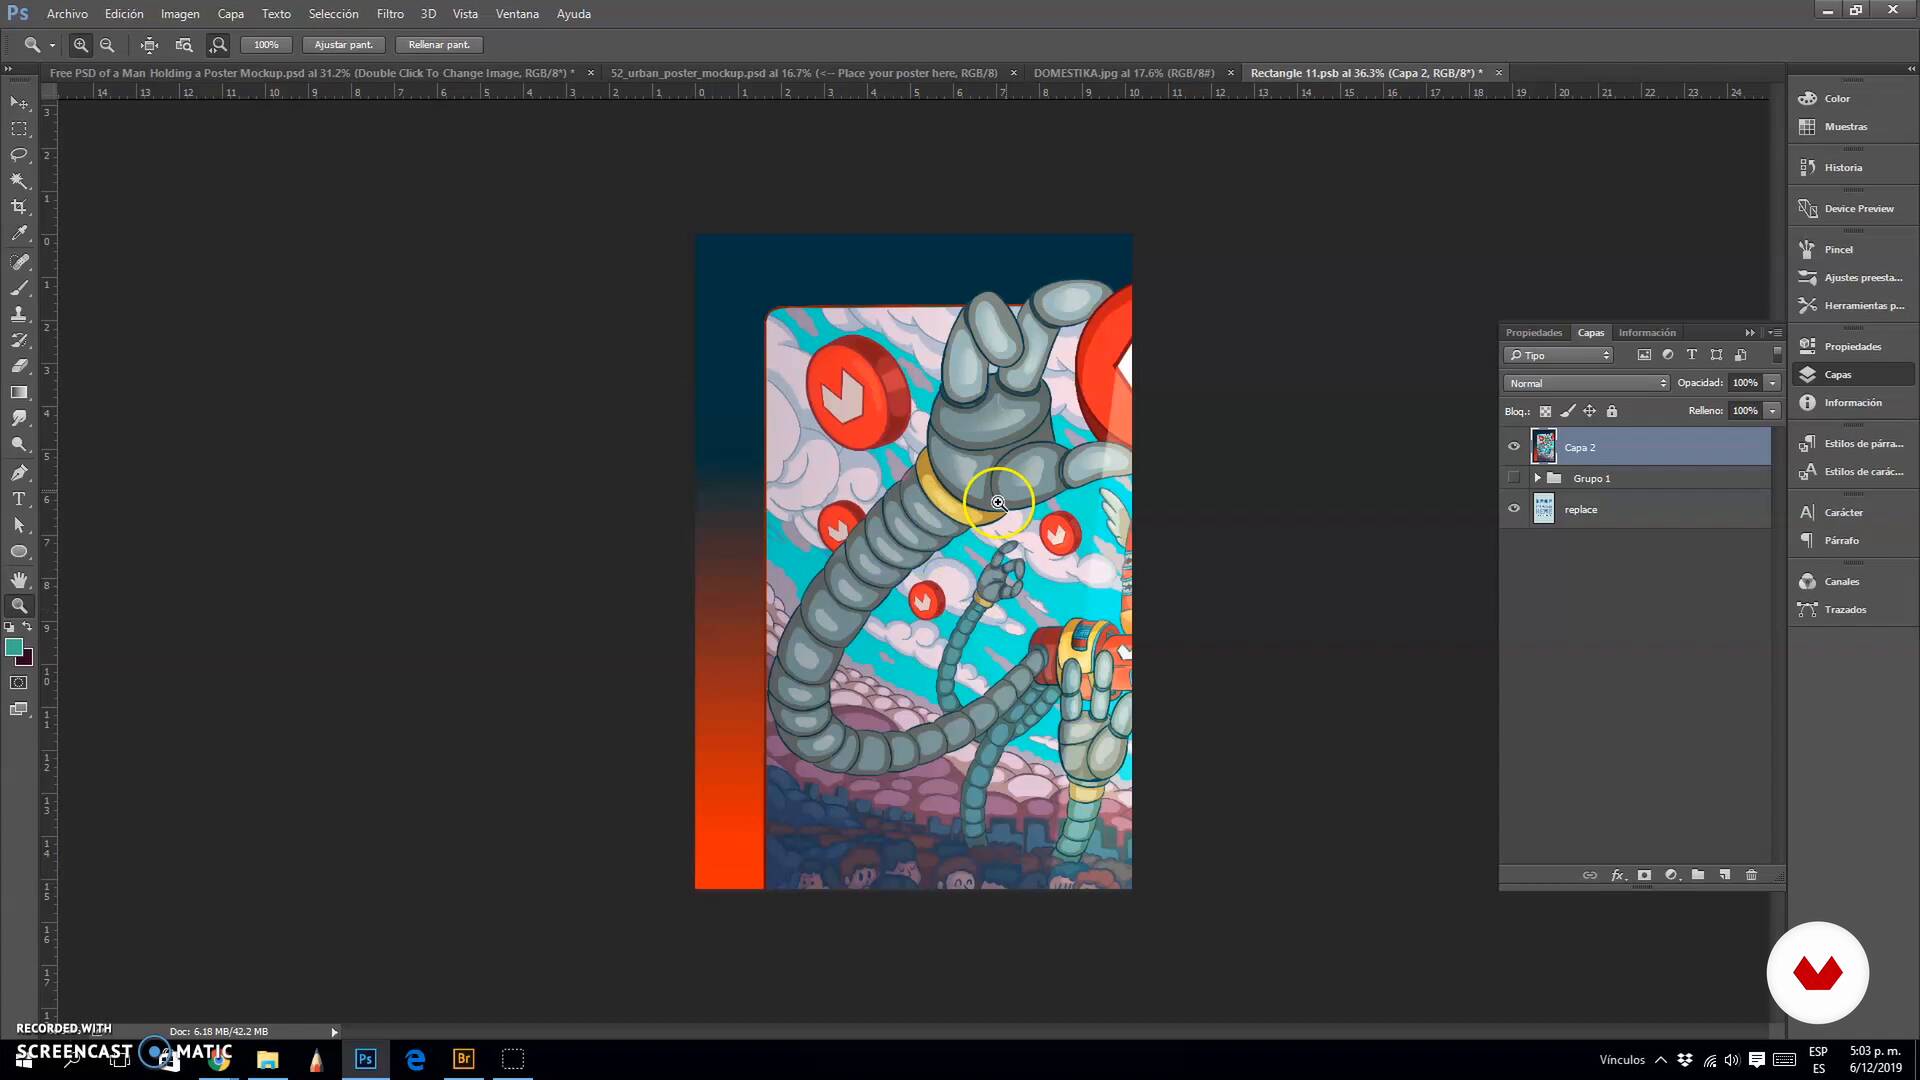
Task: Open the Device Preview panel
Action: (1858, 209)
